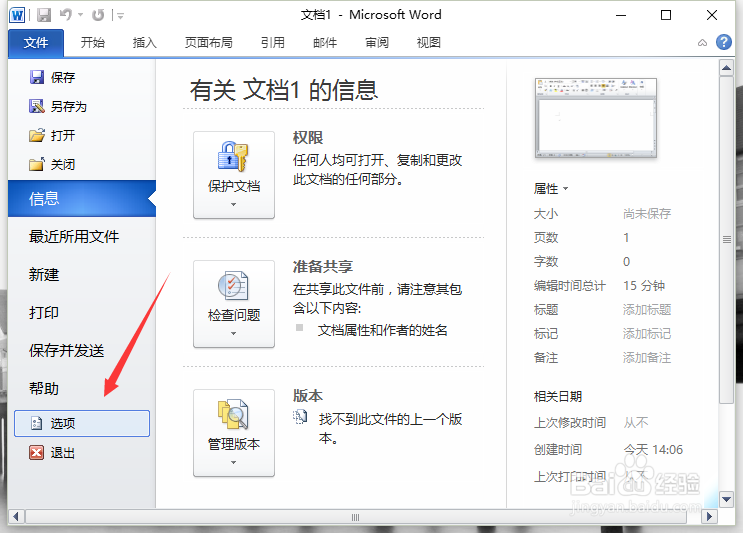Open the 视图 tab
This screenshot has height=533, width=743.
(429, 43)
